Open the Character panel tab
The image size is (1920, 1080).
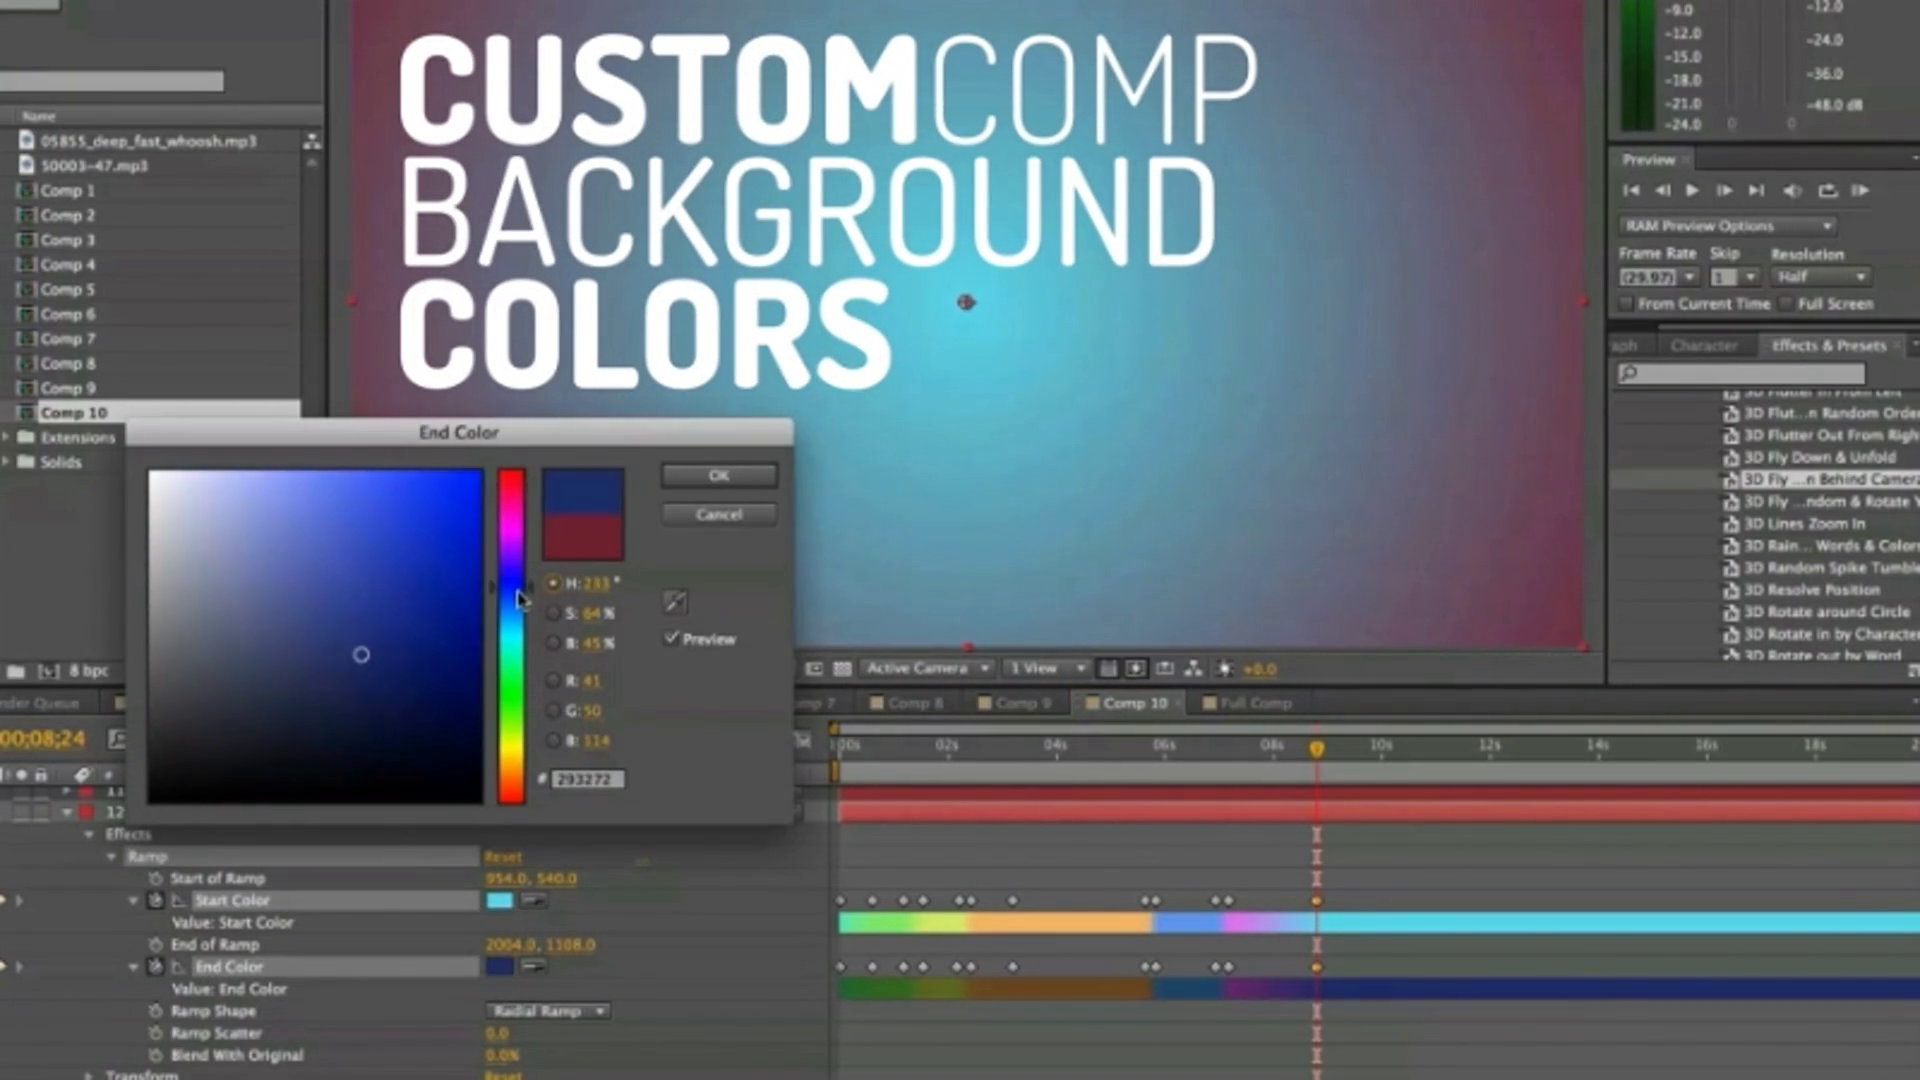[x=1703, y=345]
